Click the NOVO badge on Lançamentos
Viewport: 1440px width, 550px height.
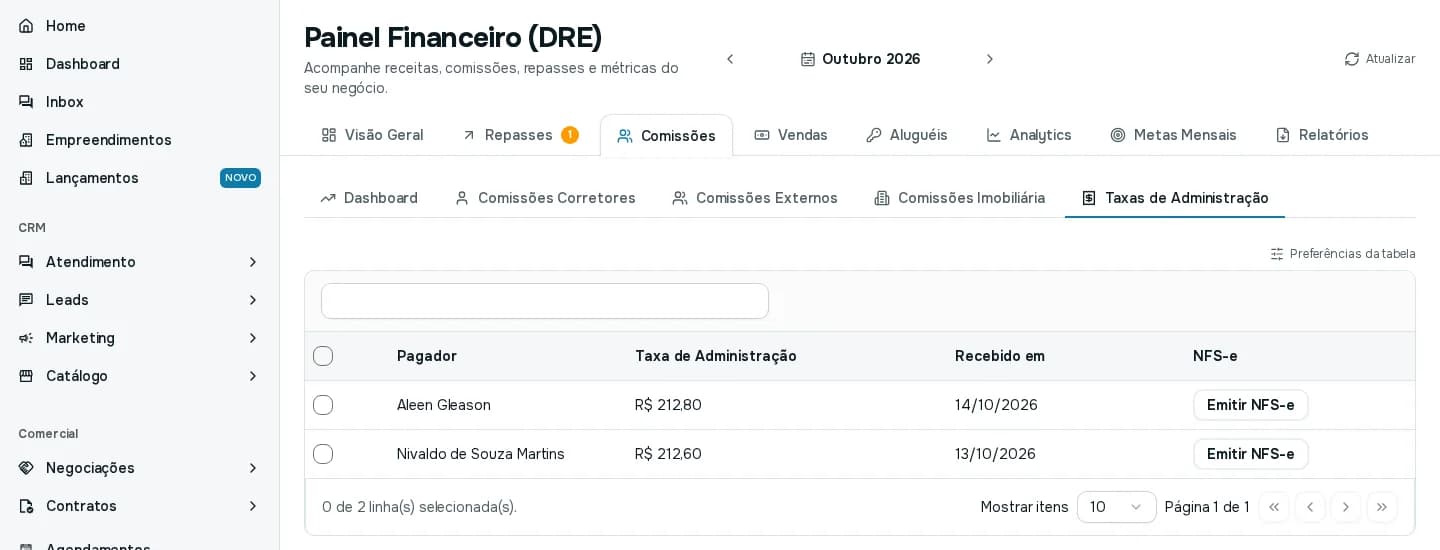tap(240, 178)
